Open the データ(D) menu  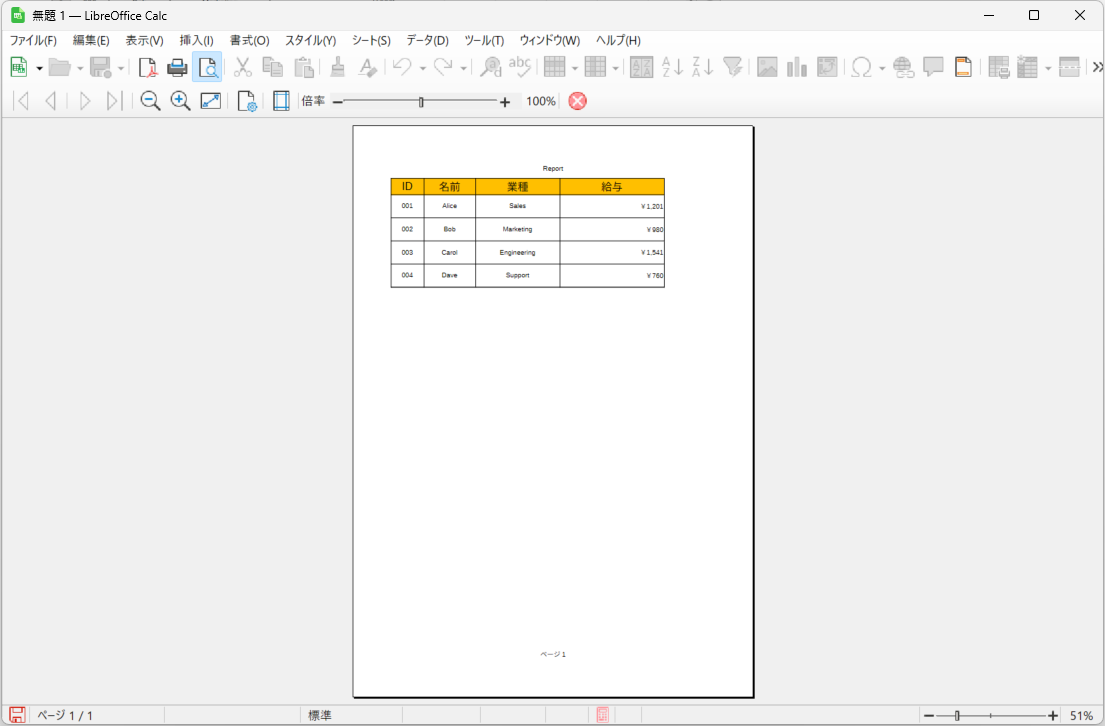click(x=427, y=41)
